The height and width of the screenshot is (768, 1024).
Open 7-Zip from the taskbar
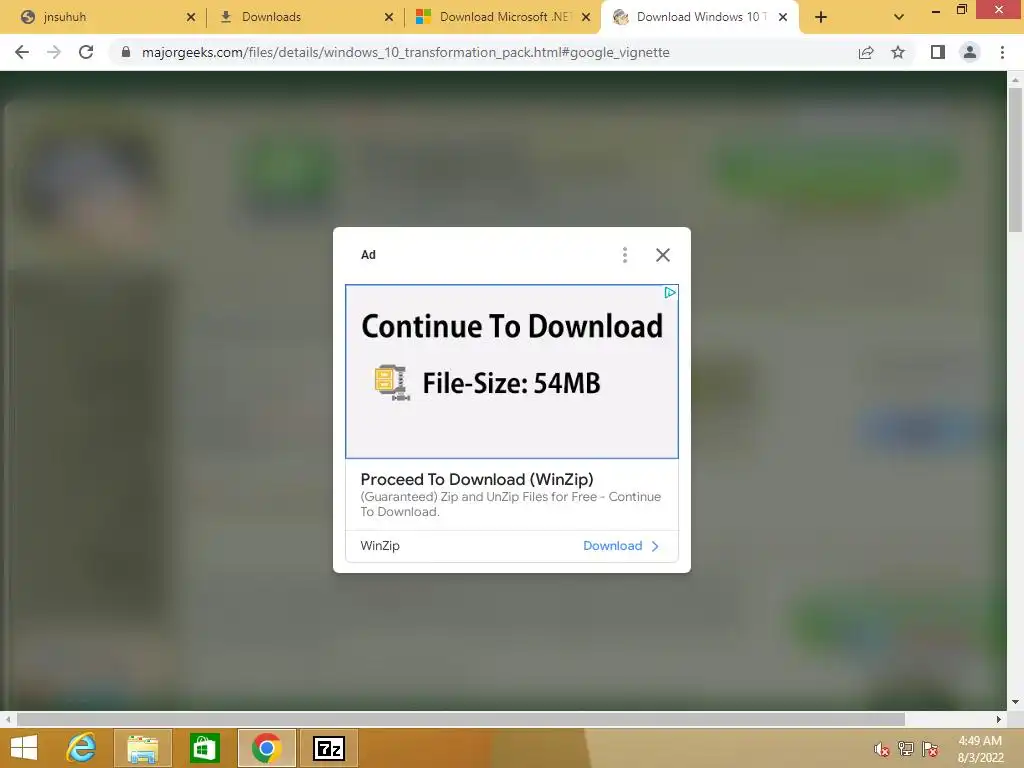pyautogui.click(x=328, y=748)
